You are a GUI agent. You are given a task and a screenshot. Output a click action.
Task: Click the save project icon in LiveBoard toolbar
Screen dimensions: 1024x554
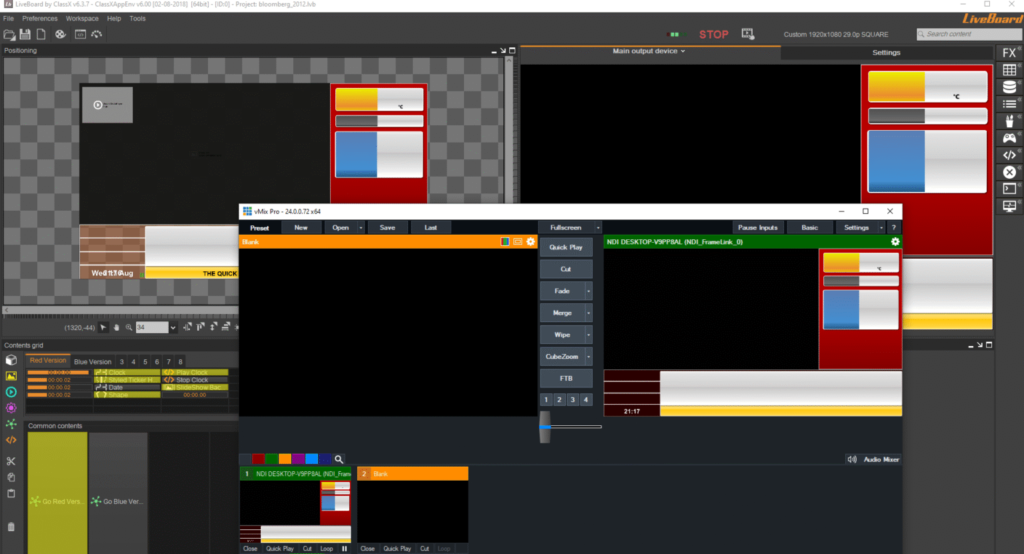25,35
